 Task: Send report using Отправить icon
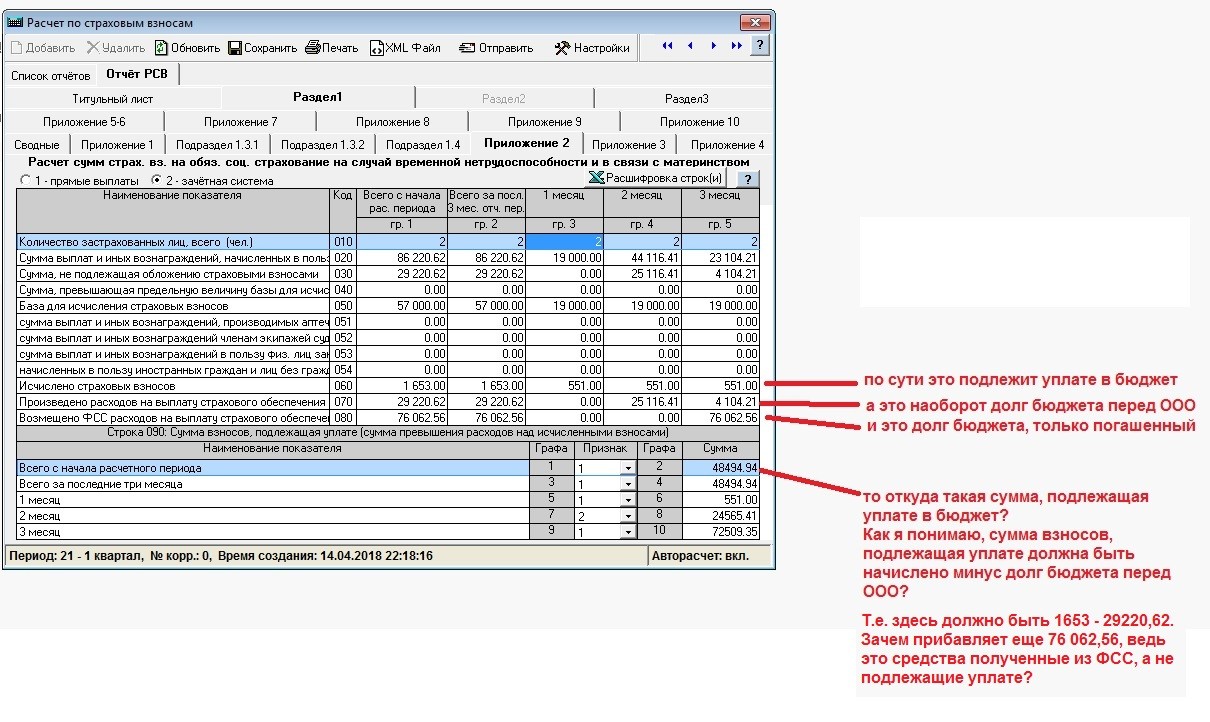[466, 47]
